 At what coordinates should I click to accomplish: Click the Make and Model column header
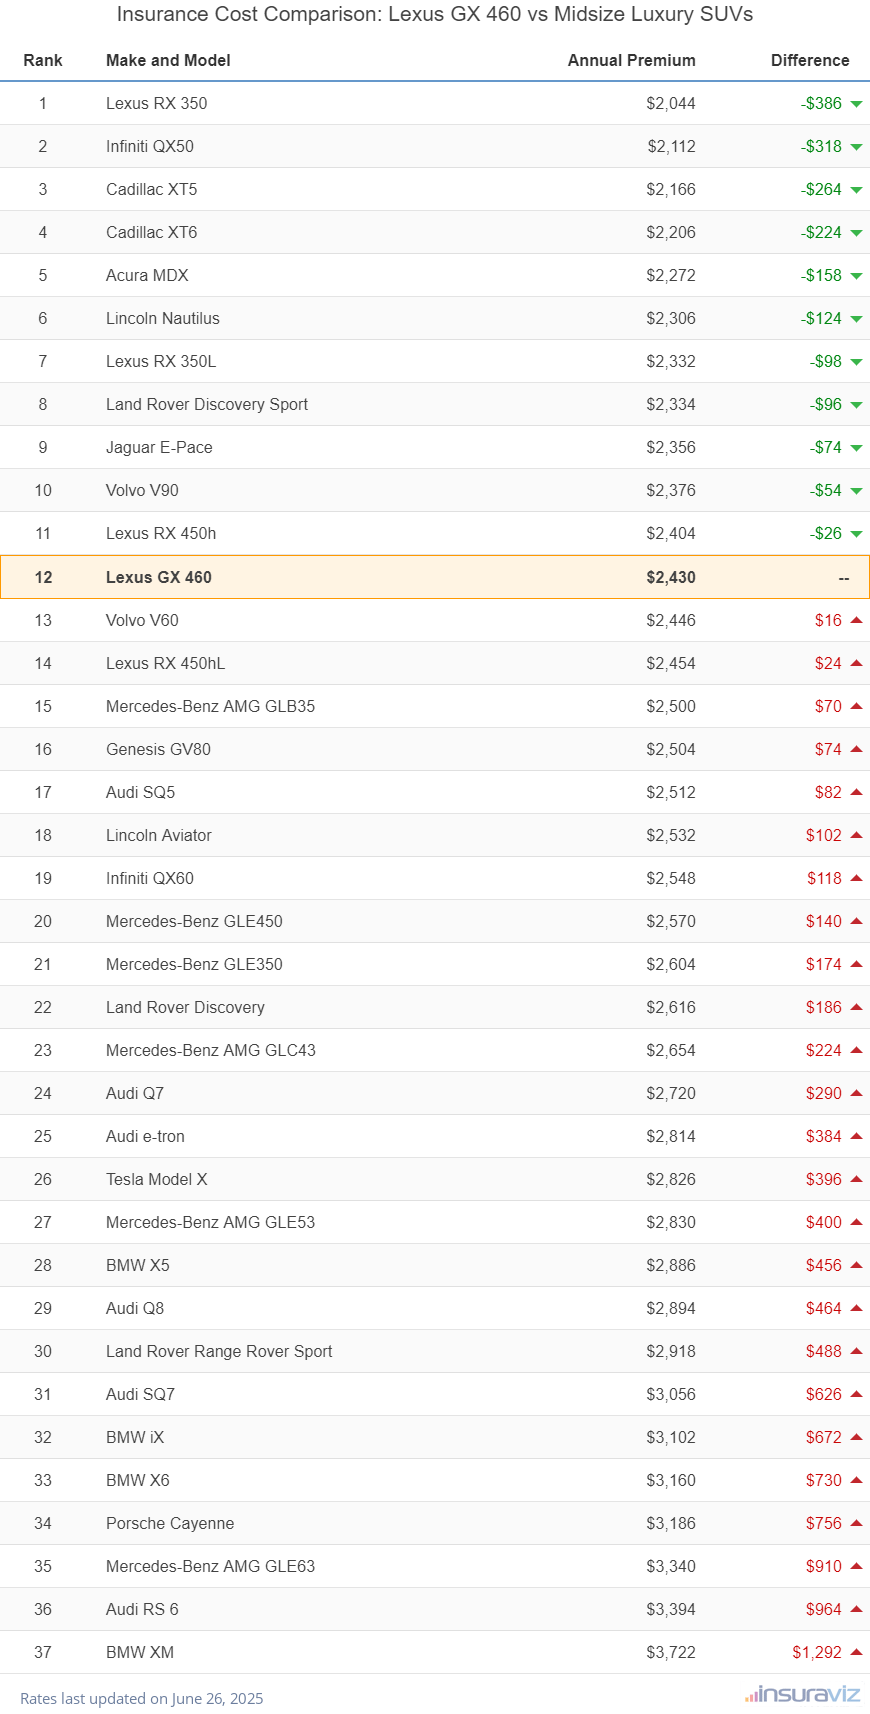168,60
